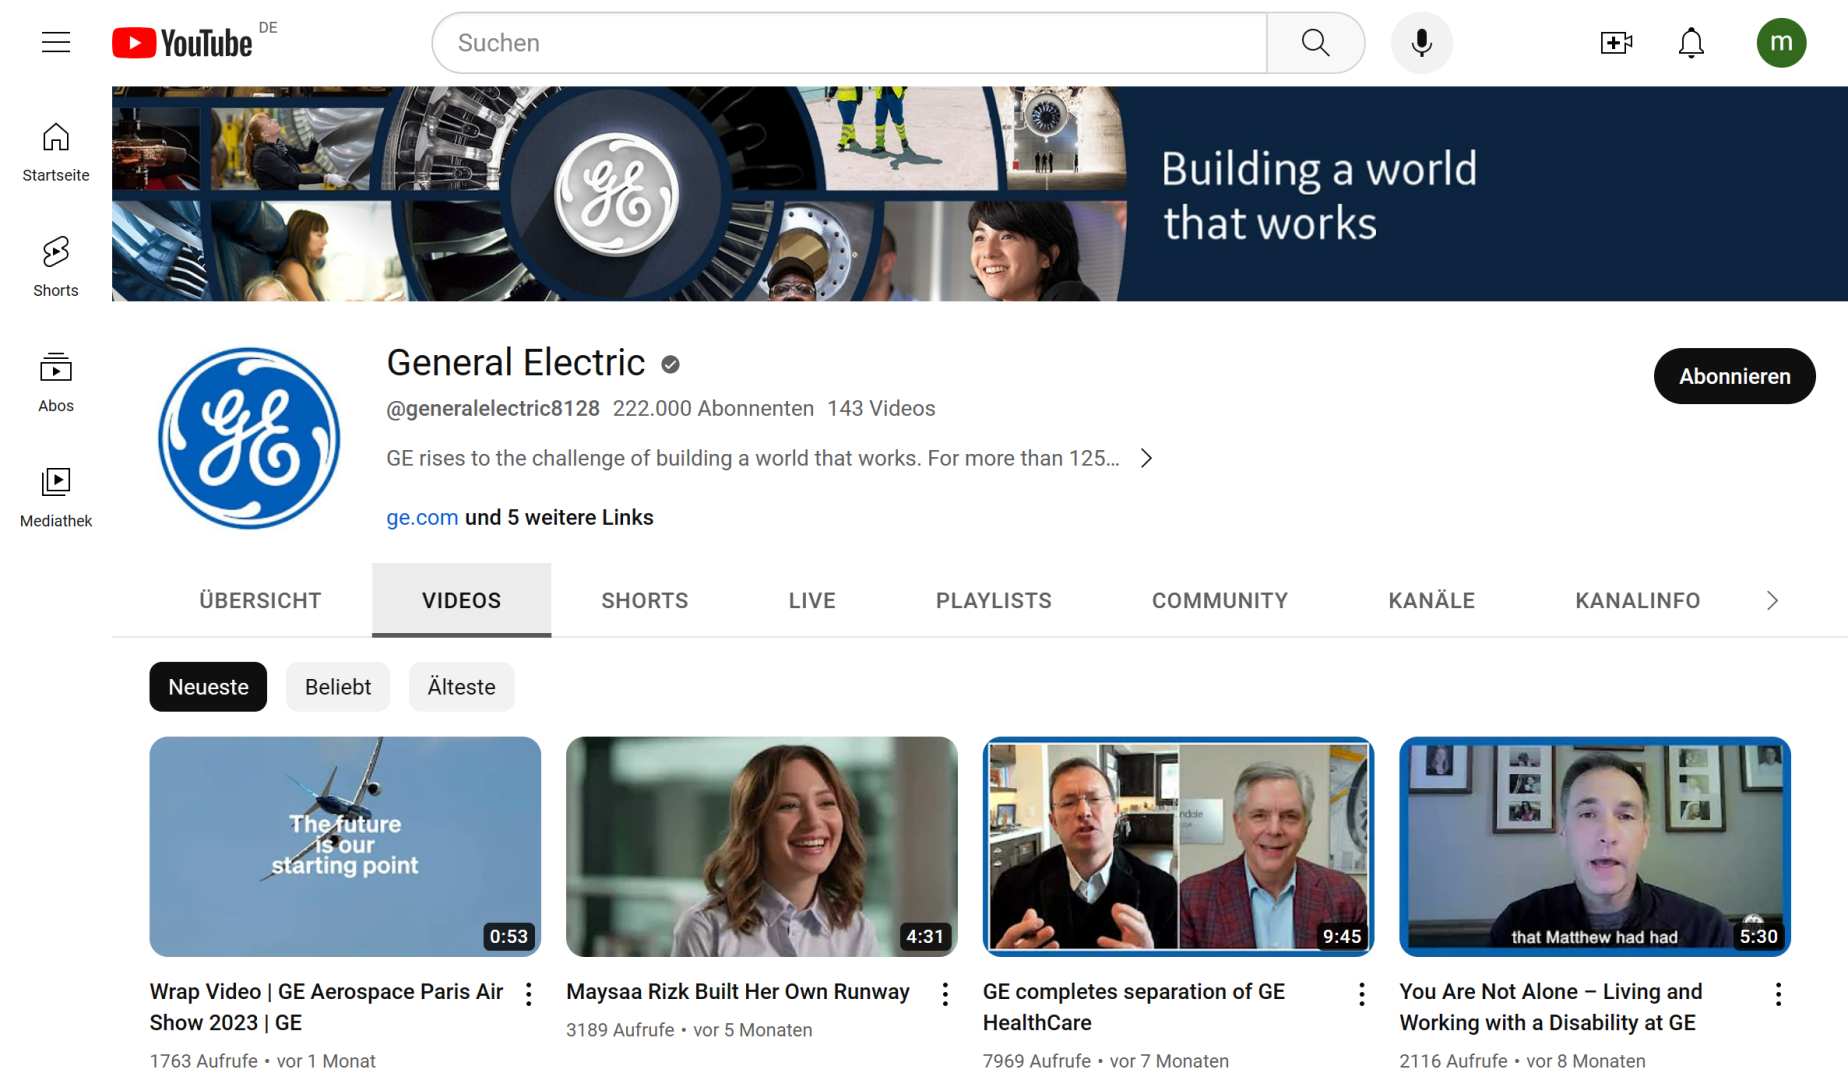
Task: Open 'GE completes separation of GE HealthCare' title
Action: click(x=1134, y=1007)
